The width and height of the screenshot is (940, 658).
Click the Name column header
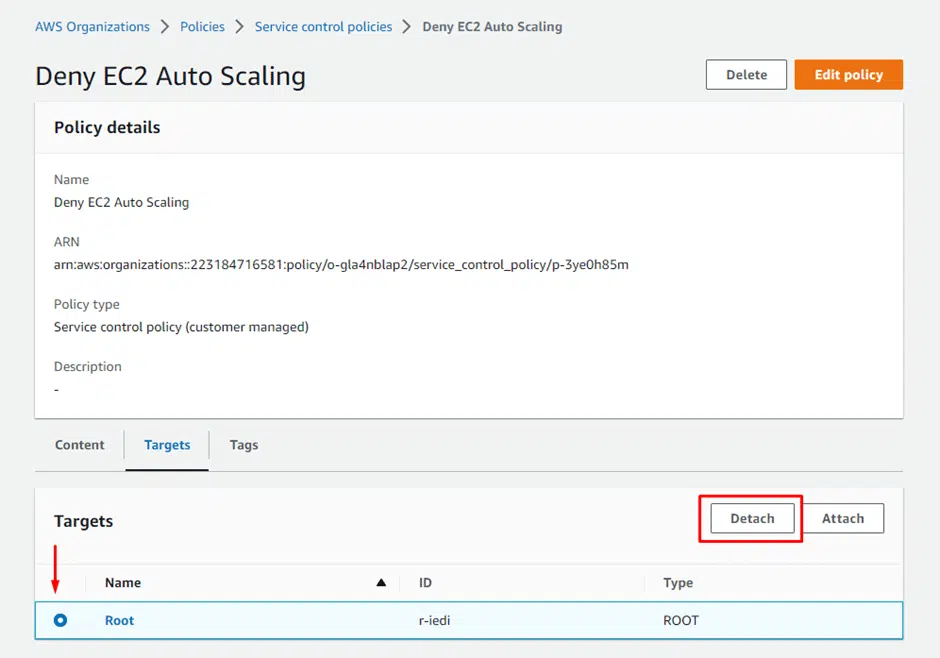tap(123, 582)
